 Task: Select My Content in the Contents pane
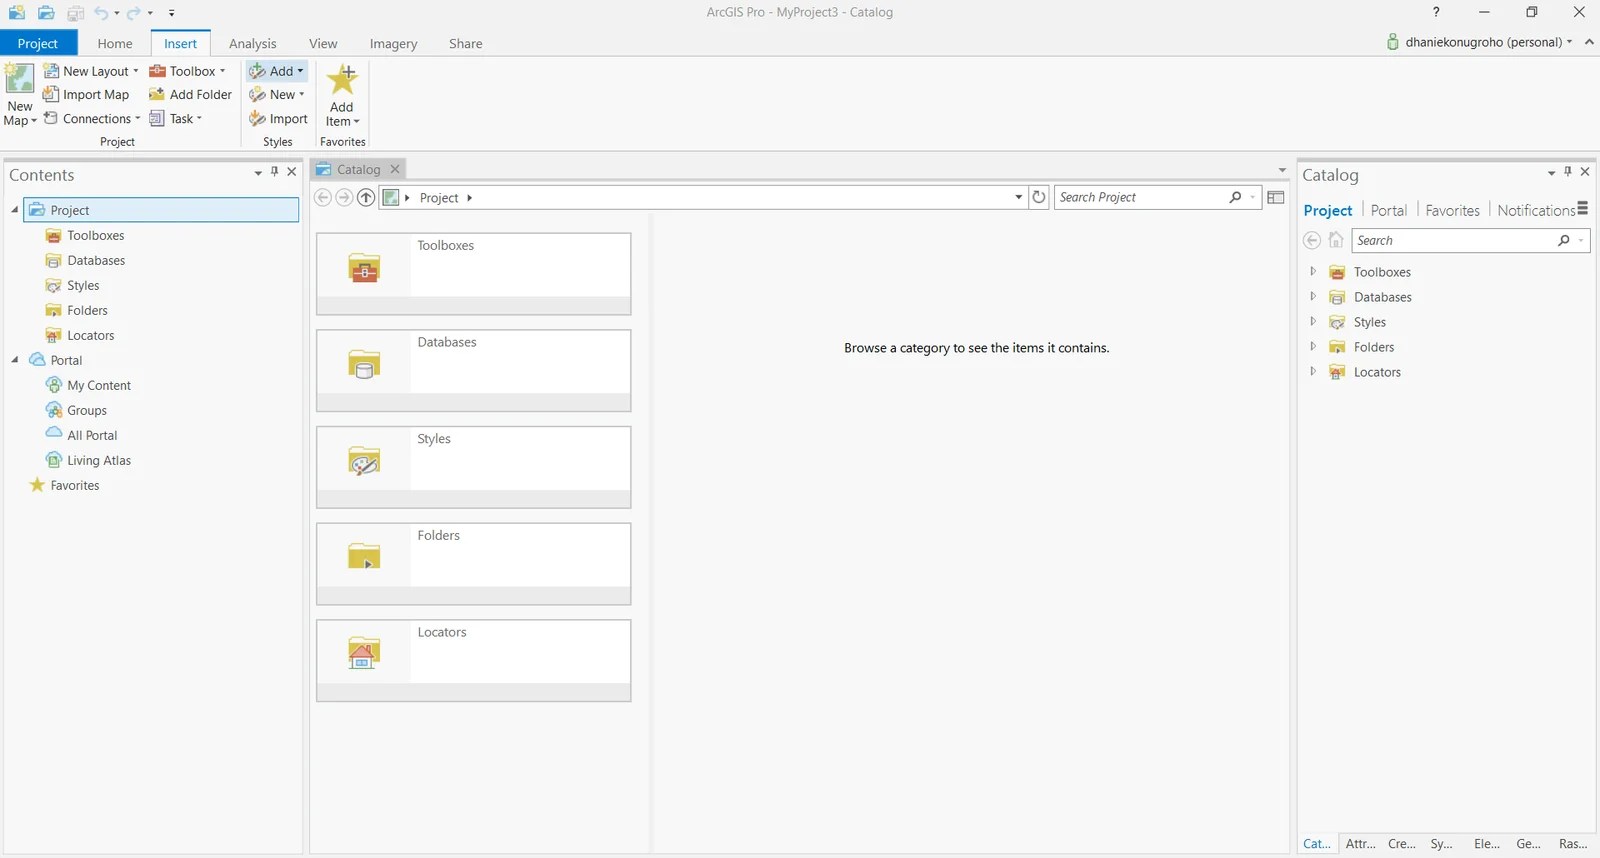pyautogui.click(x=99, y=385)
